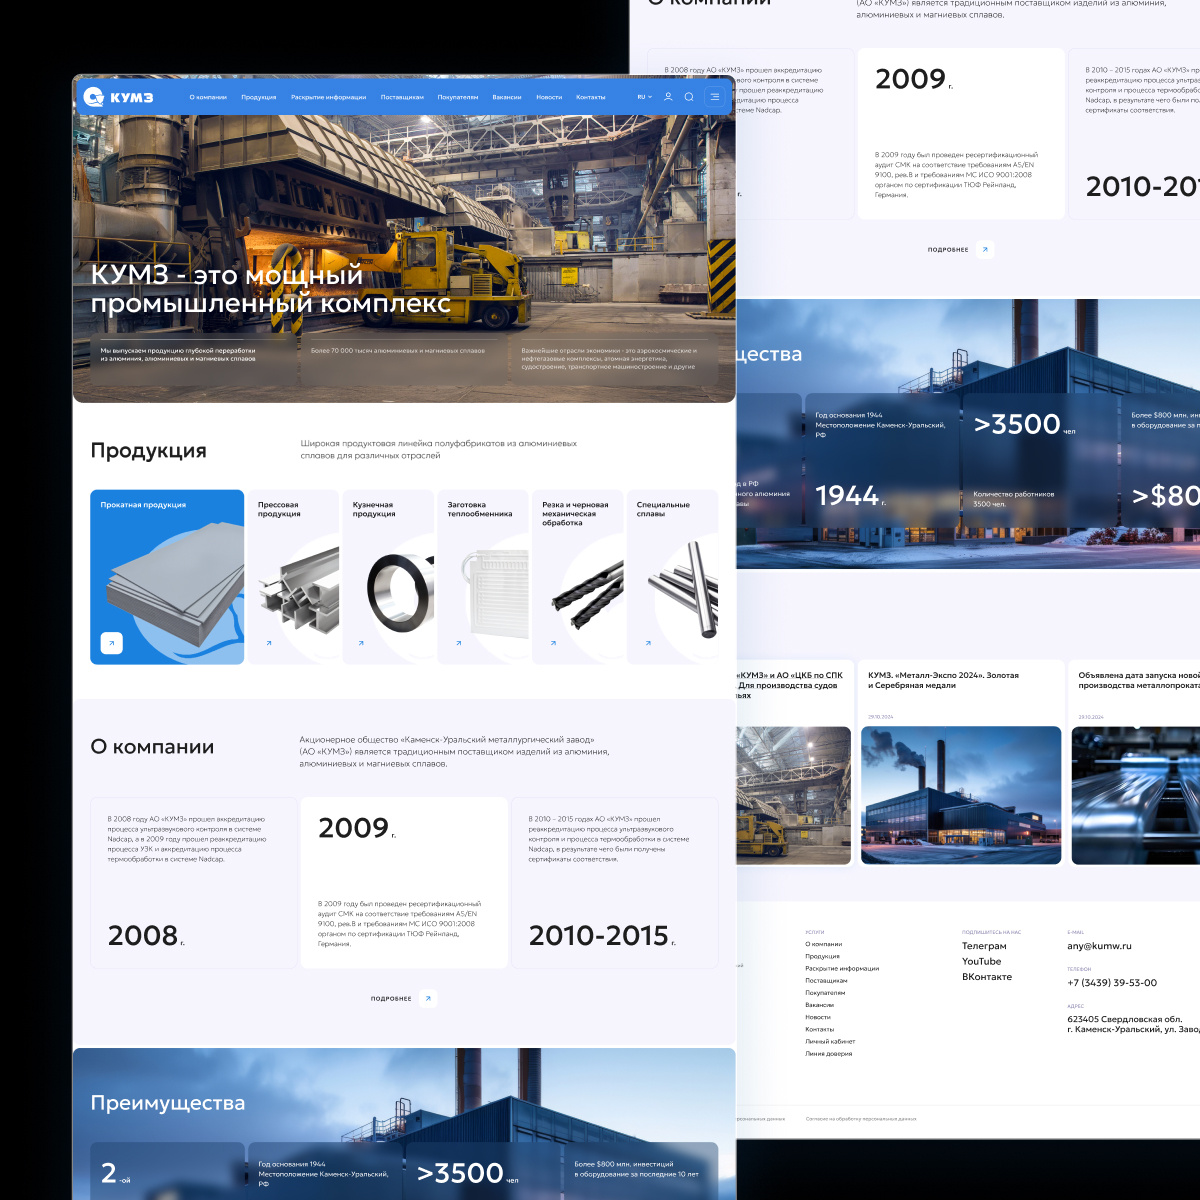1200x1200 pixels.
Task: Click the YouTube link in footer
Action: pyautogui.click(x=981, y=961)
